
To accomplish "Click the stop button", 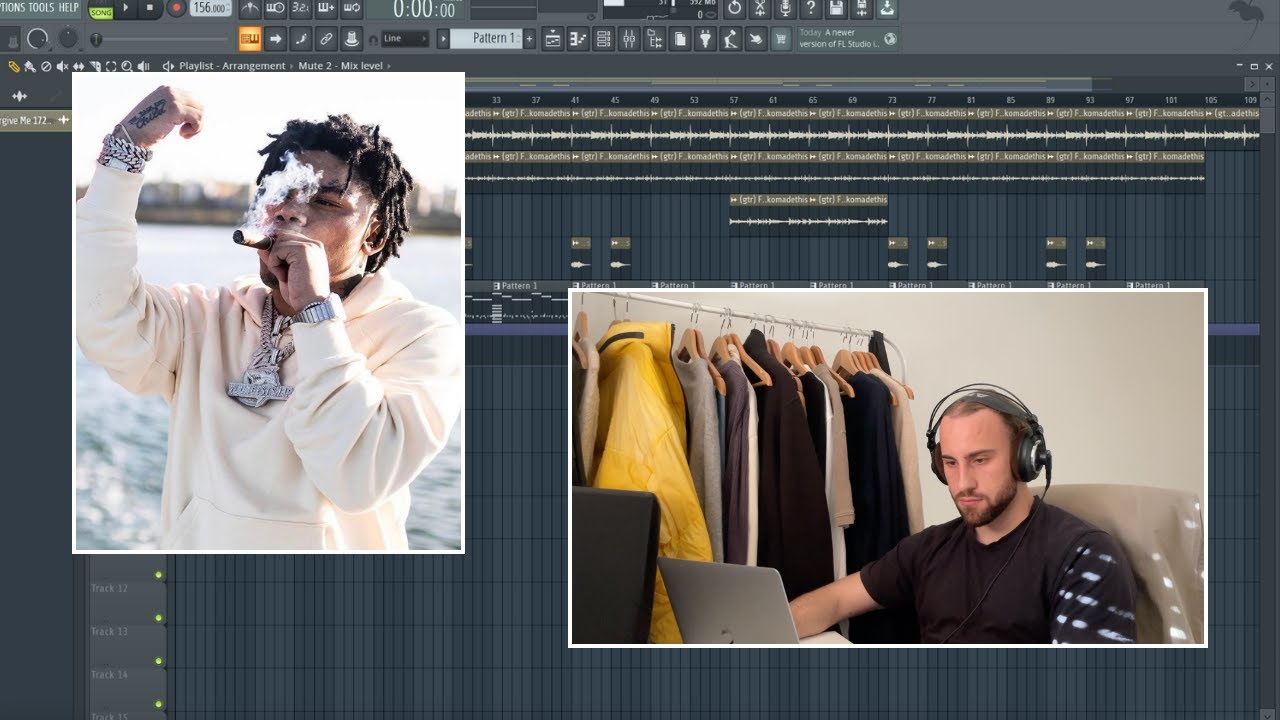I will (150, 8).
